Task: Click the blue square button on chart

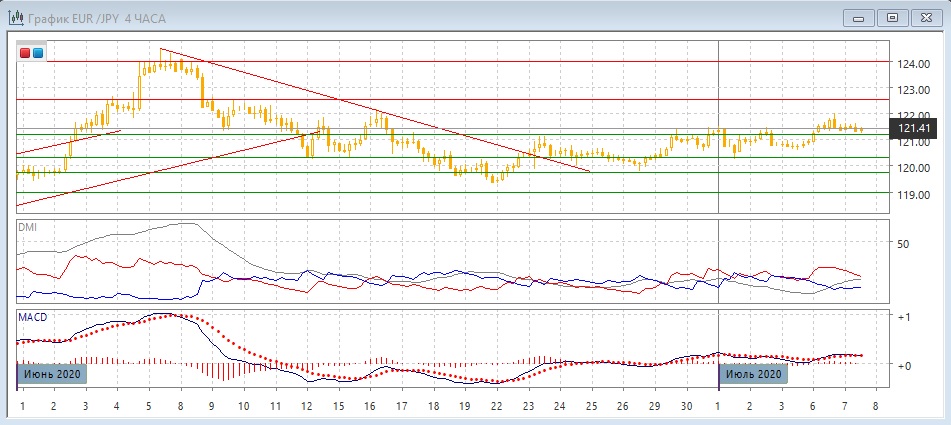Action: (38, 52)
